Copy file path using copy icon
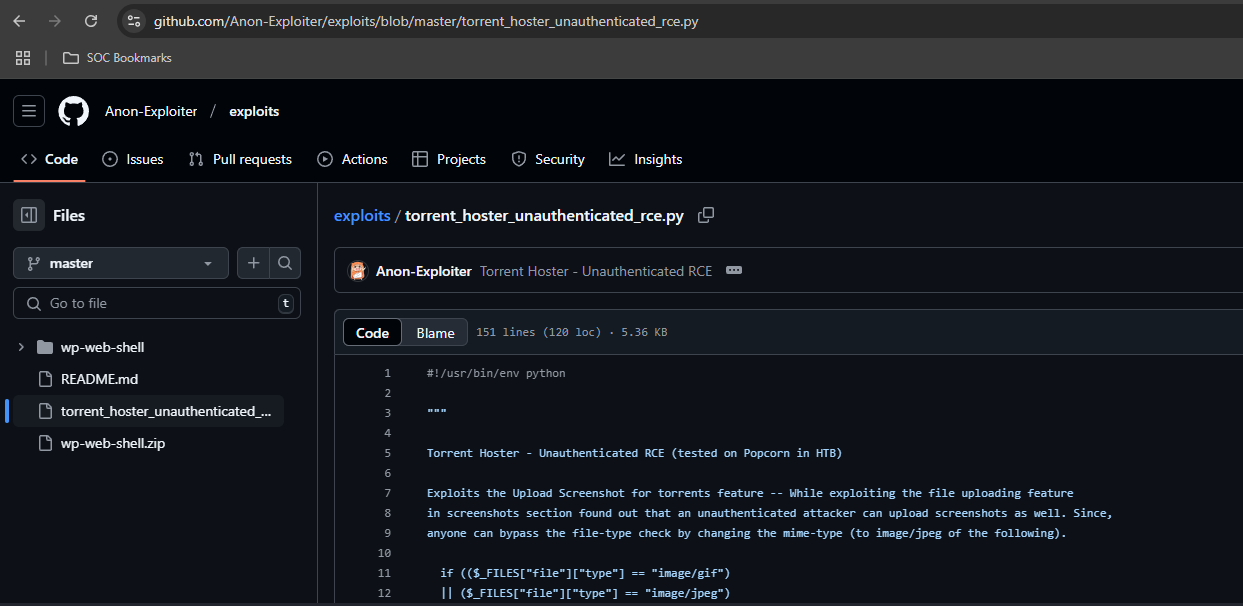The width and height of the screenshot is (1243, 606). (x=706, y=215)
